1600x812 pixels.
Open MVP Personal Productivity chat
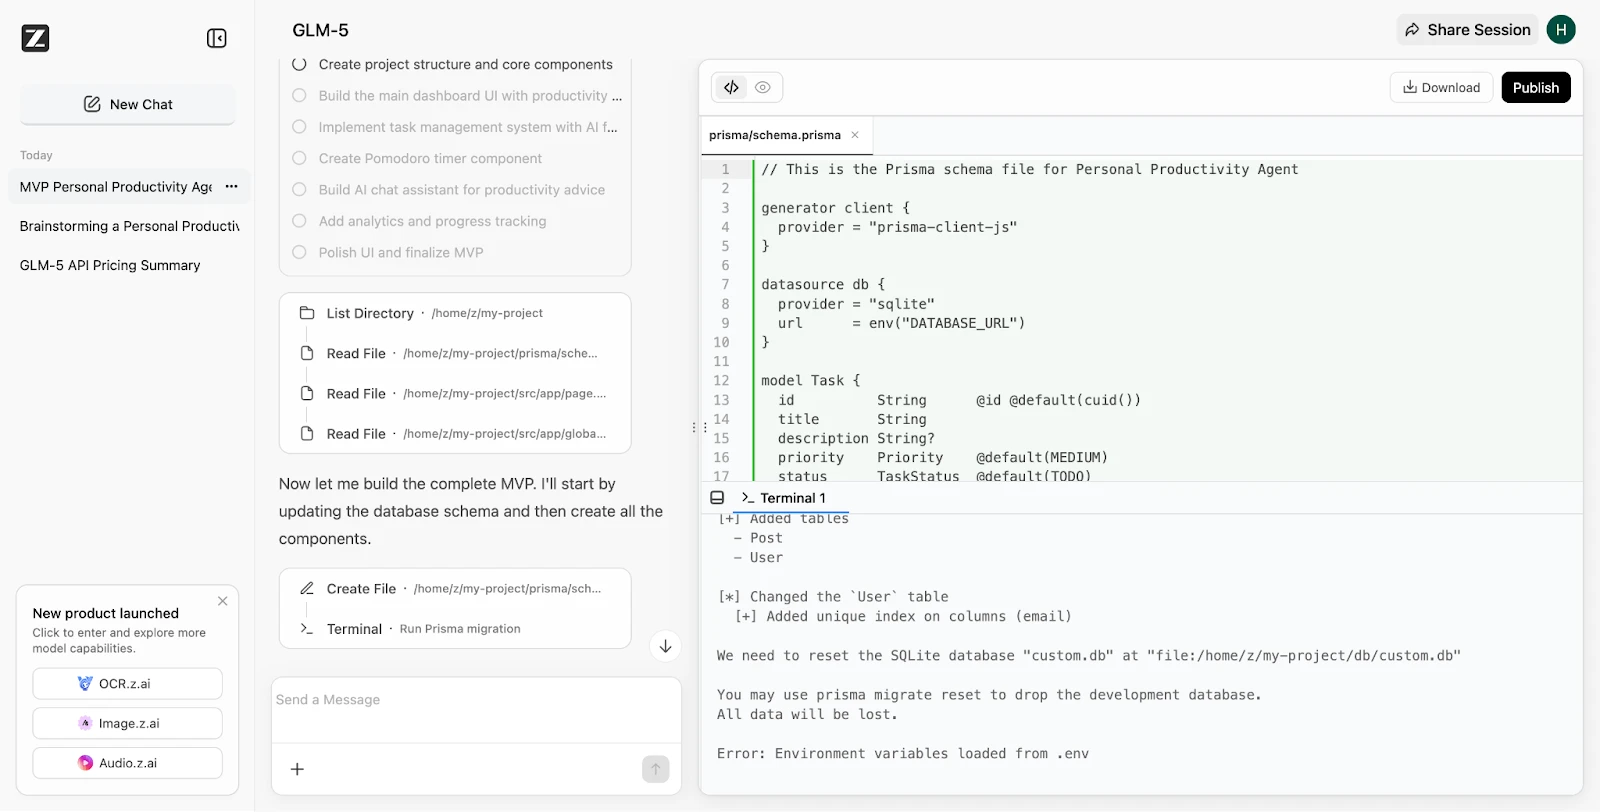click(x=115, y=187)
